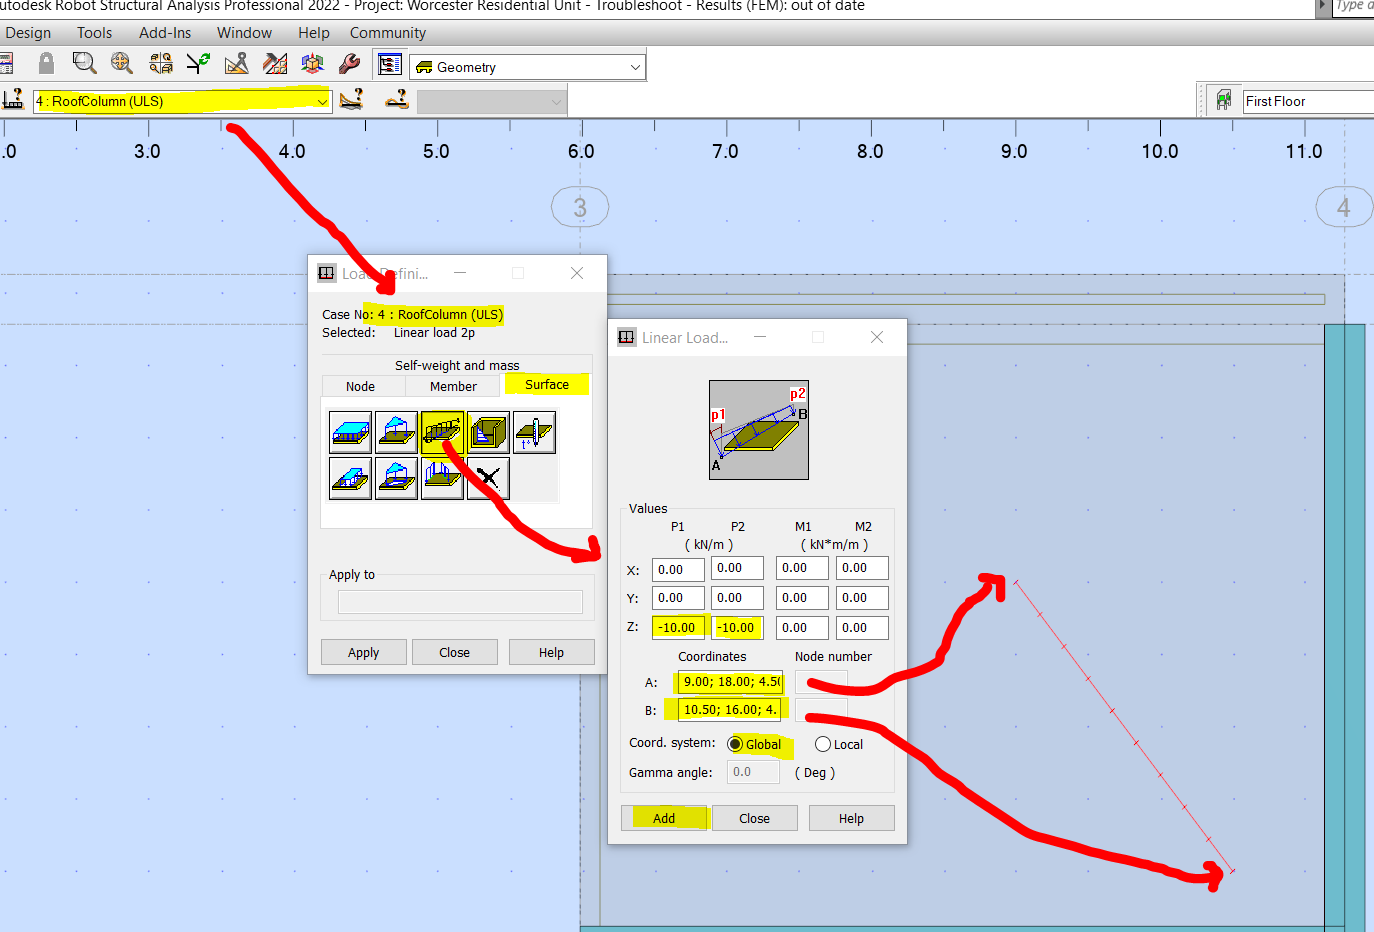Open the Calculations wrench tool
This screenshot has width=1374, height=932.
(x=349, y=63)
